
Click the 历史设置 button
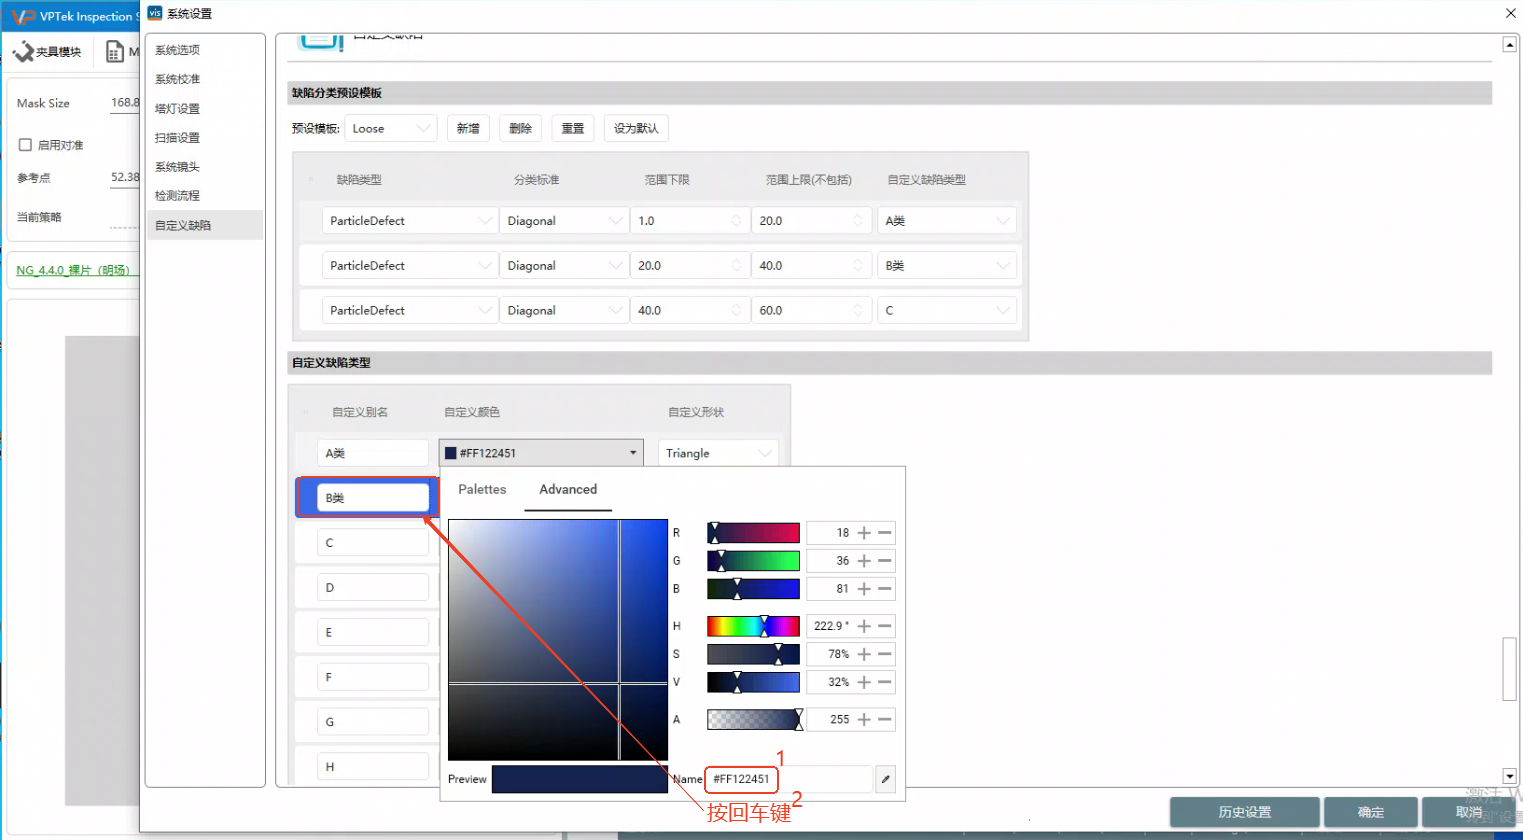pyautogui.click(x=1245, y=812)
